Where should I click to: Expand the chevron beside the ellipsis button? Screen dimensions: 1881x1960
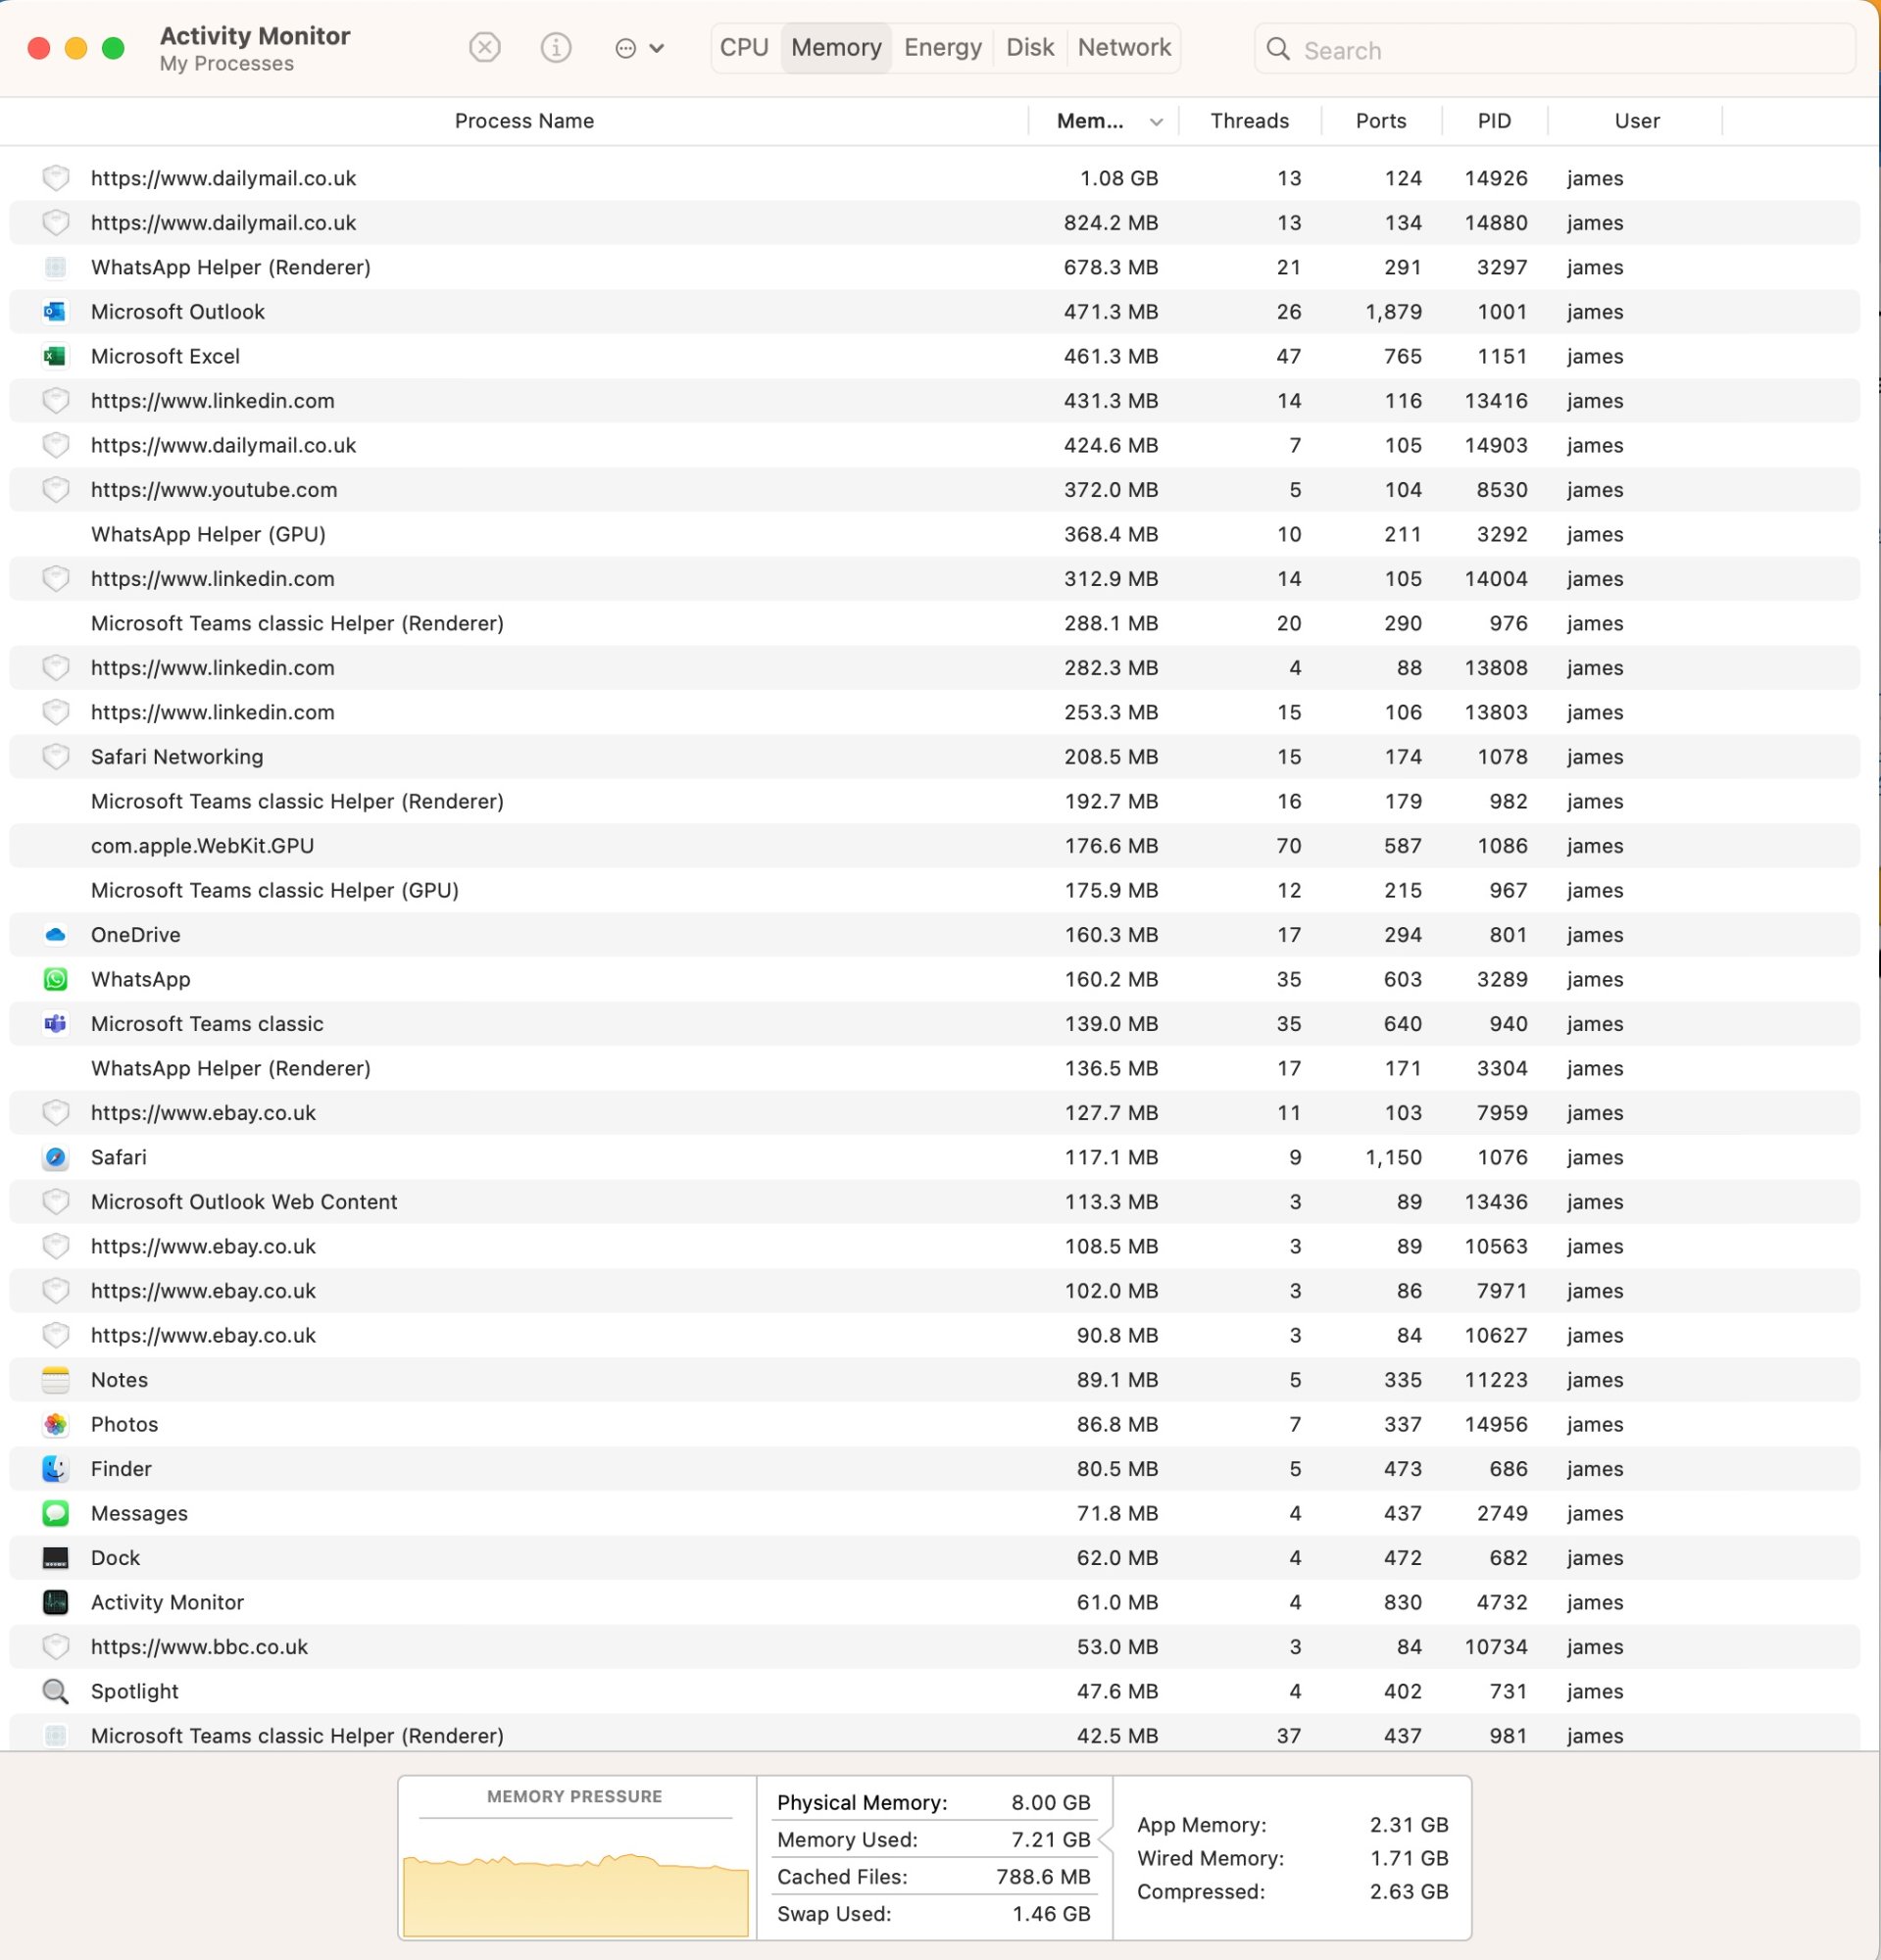click(657, 48)
